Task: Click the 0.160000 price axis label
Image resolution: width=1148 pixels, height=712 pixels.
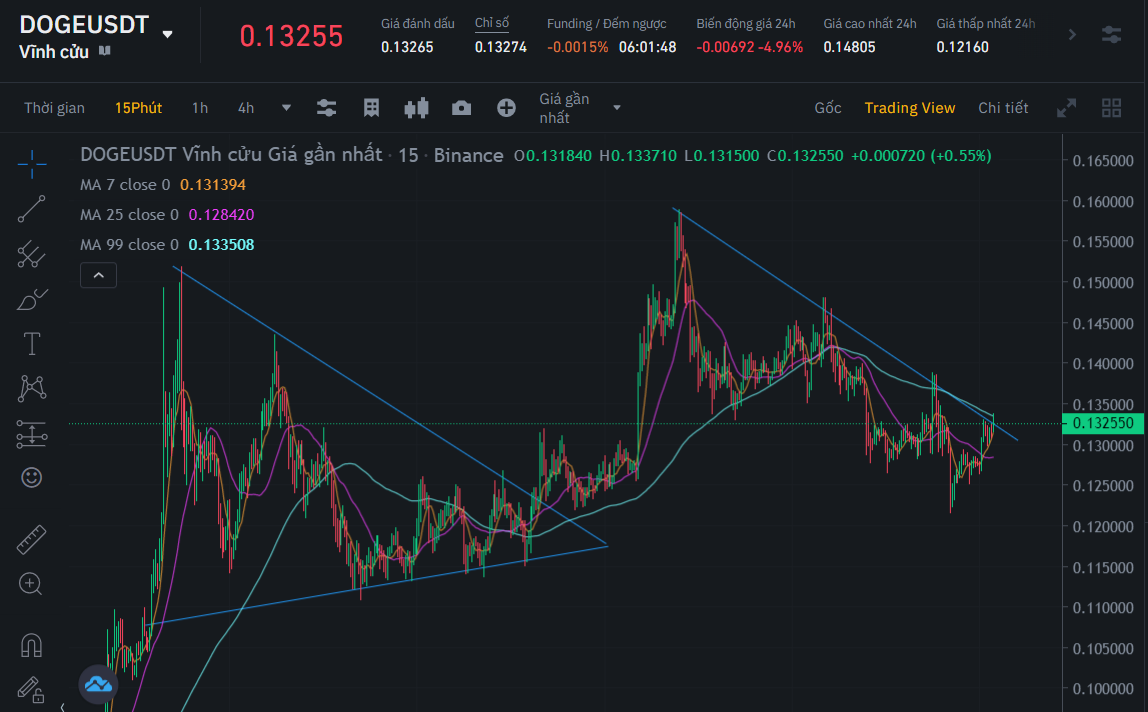Action: [1103, 201]
